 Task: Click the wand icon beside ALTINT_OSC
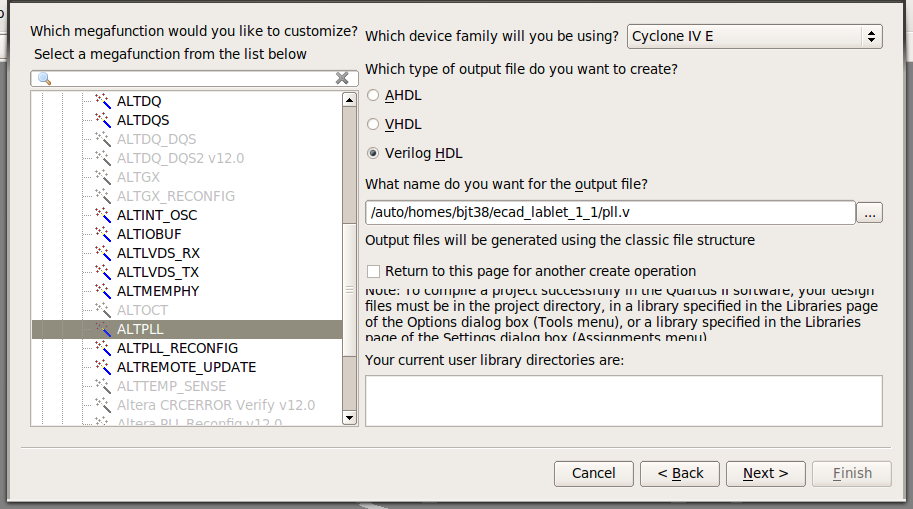102,215
